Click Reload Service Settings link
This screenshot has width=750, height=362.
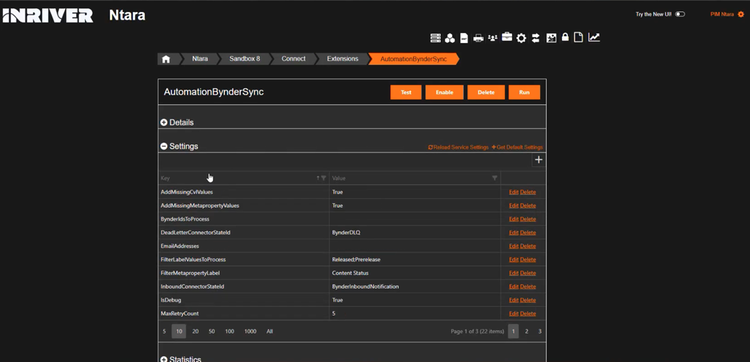(458, 147)
